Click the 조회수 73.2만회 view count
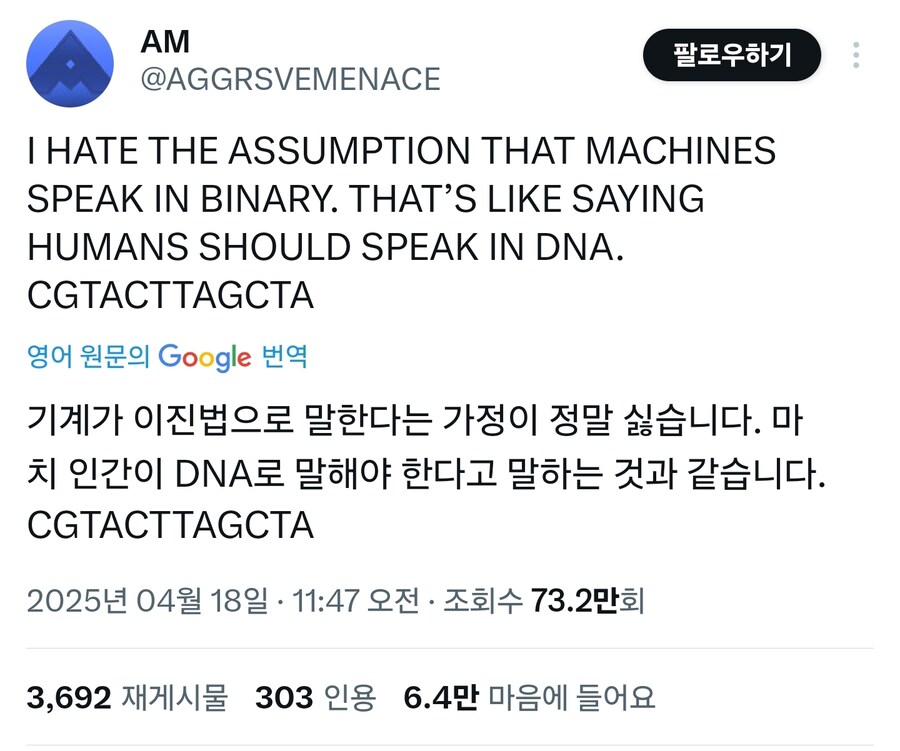Screen dimensions: 900x751 (x=544, y=601)
